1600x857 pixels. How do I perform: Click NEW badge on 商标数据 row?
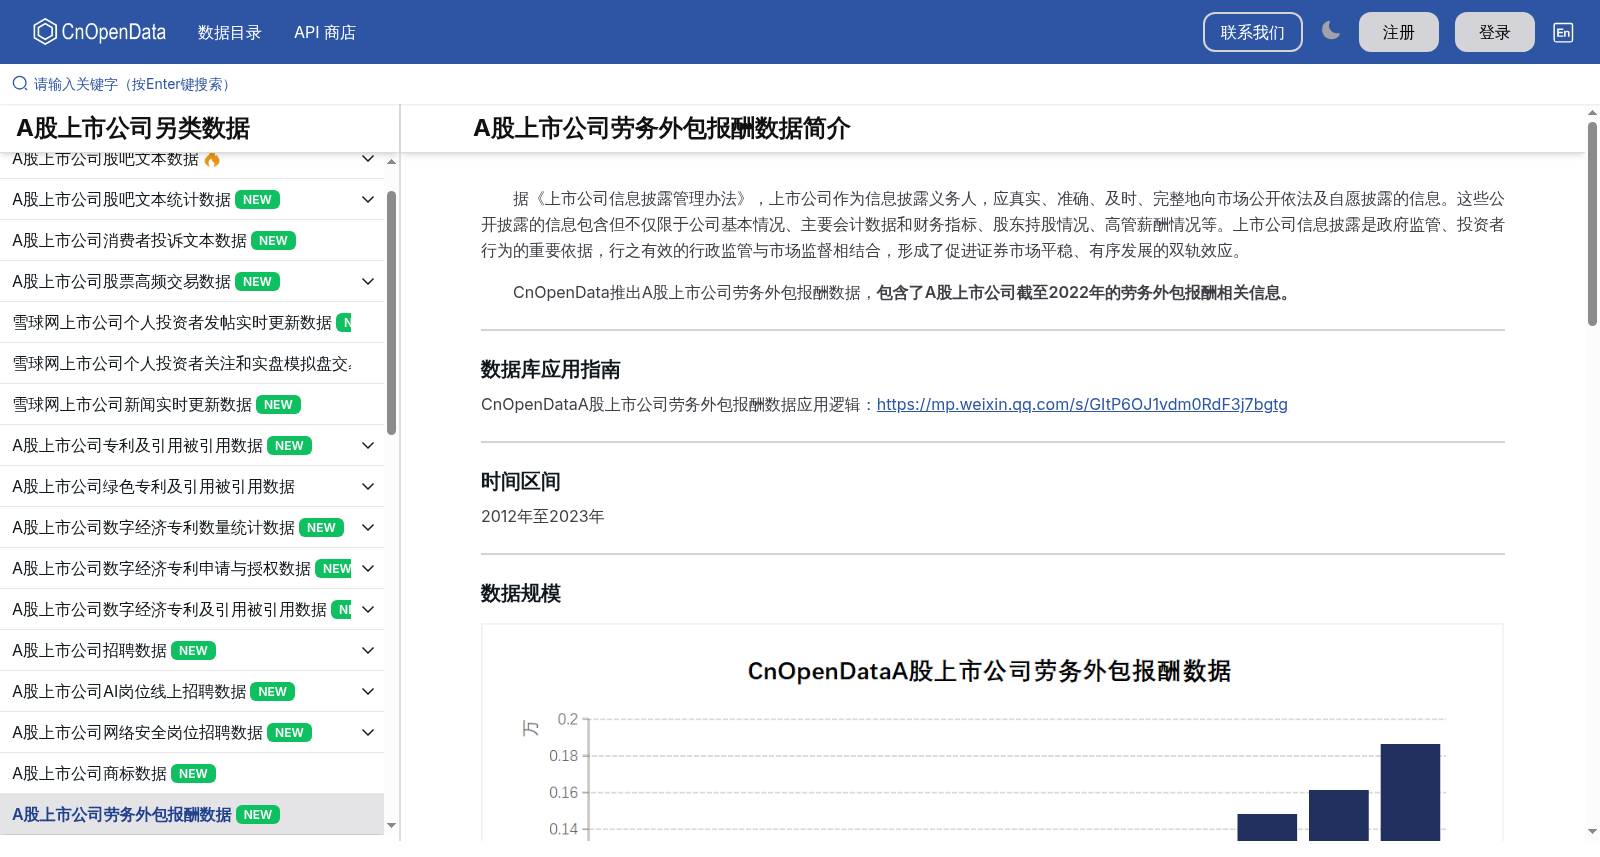(x=193, y=774)
